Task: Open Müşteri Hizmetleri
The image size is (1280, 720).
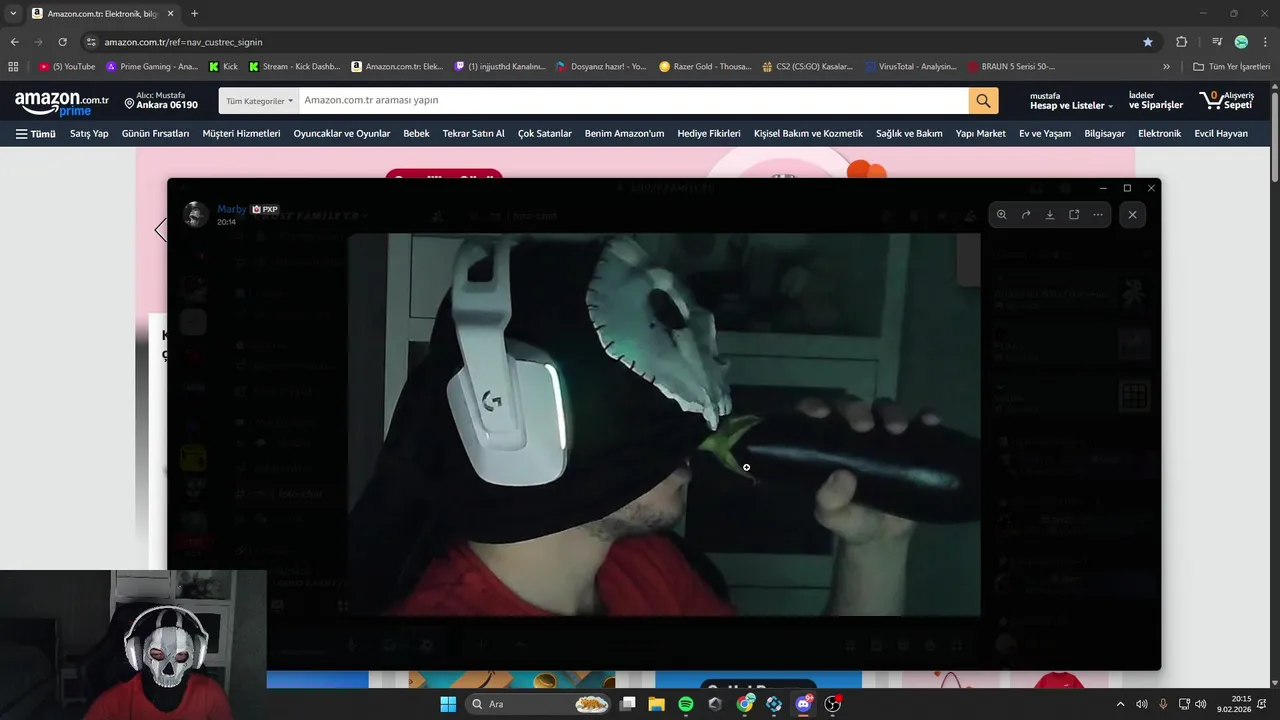Action: [241, 133]
